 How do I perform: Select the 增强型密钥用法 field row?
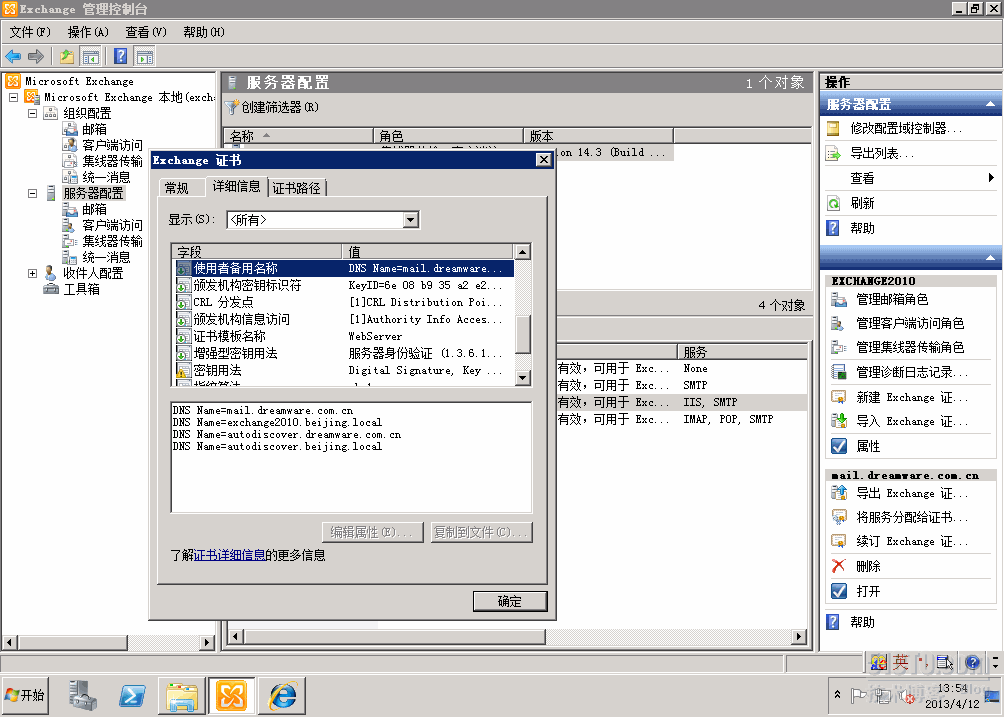tap(344, 353)
